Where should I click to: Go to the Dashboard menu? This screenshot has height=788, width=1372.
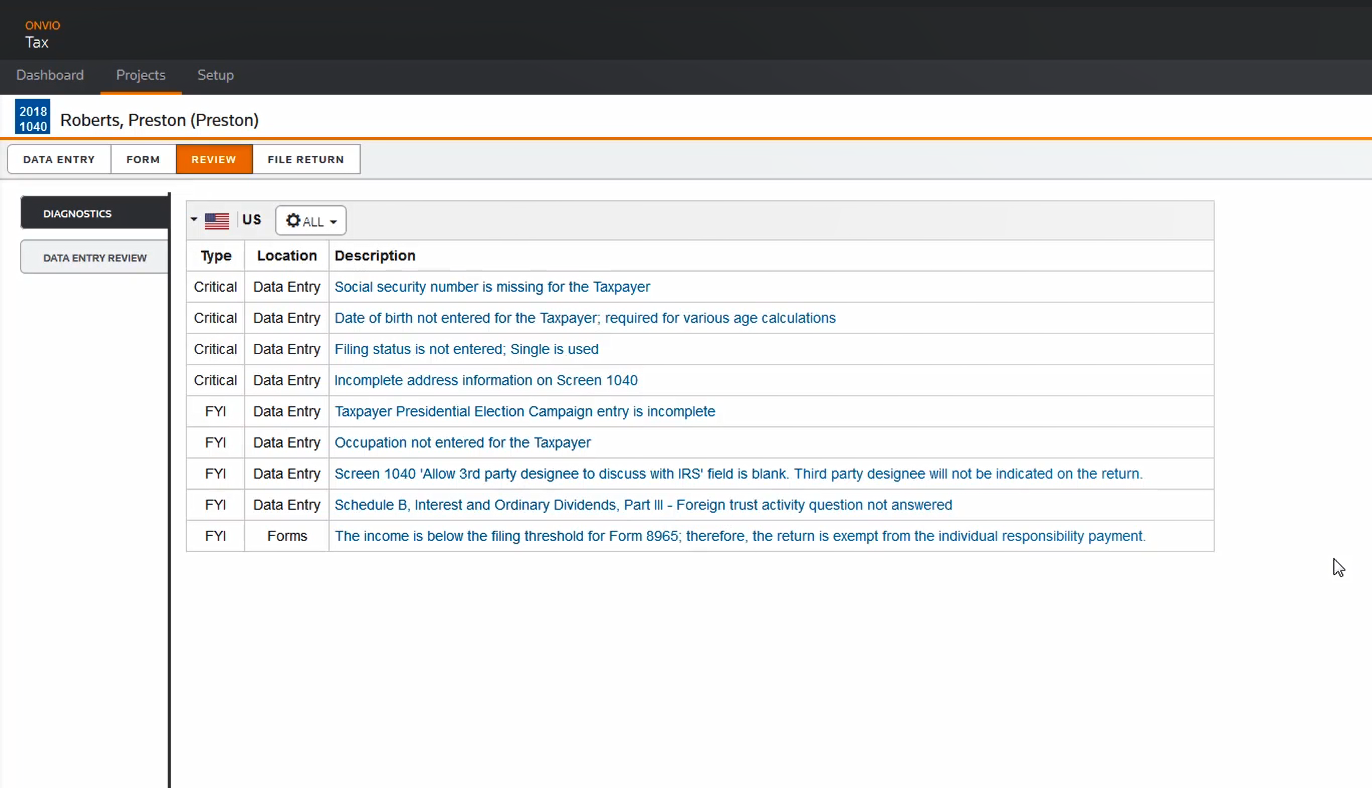[x=50, y=75]
